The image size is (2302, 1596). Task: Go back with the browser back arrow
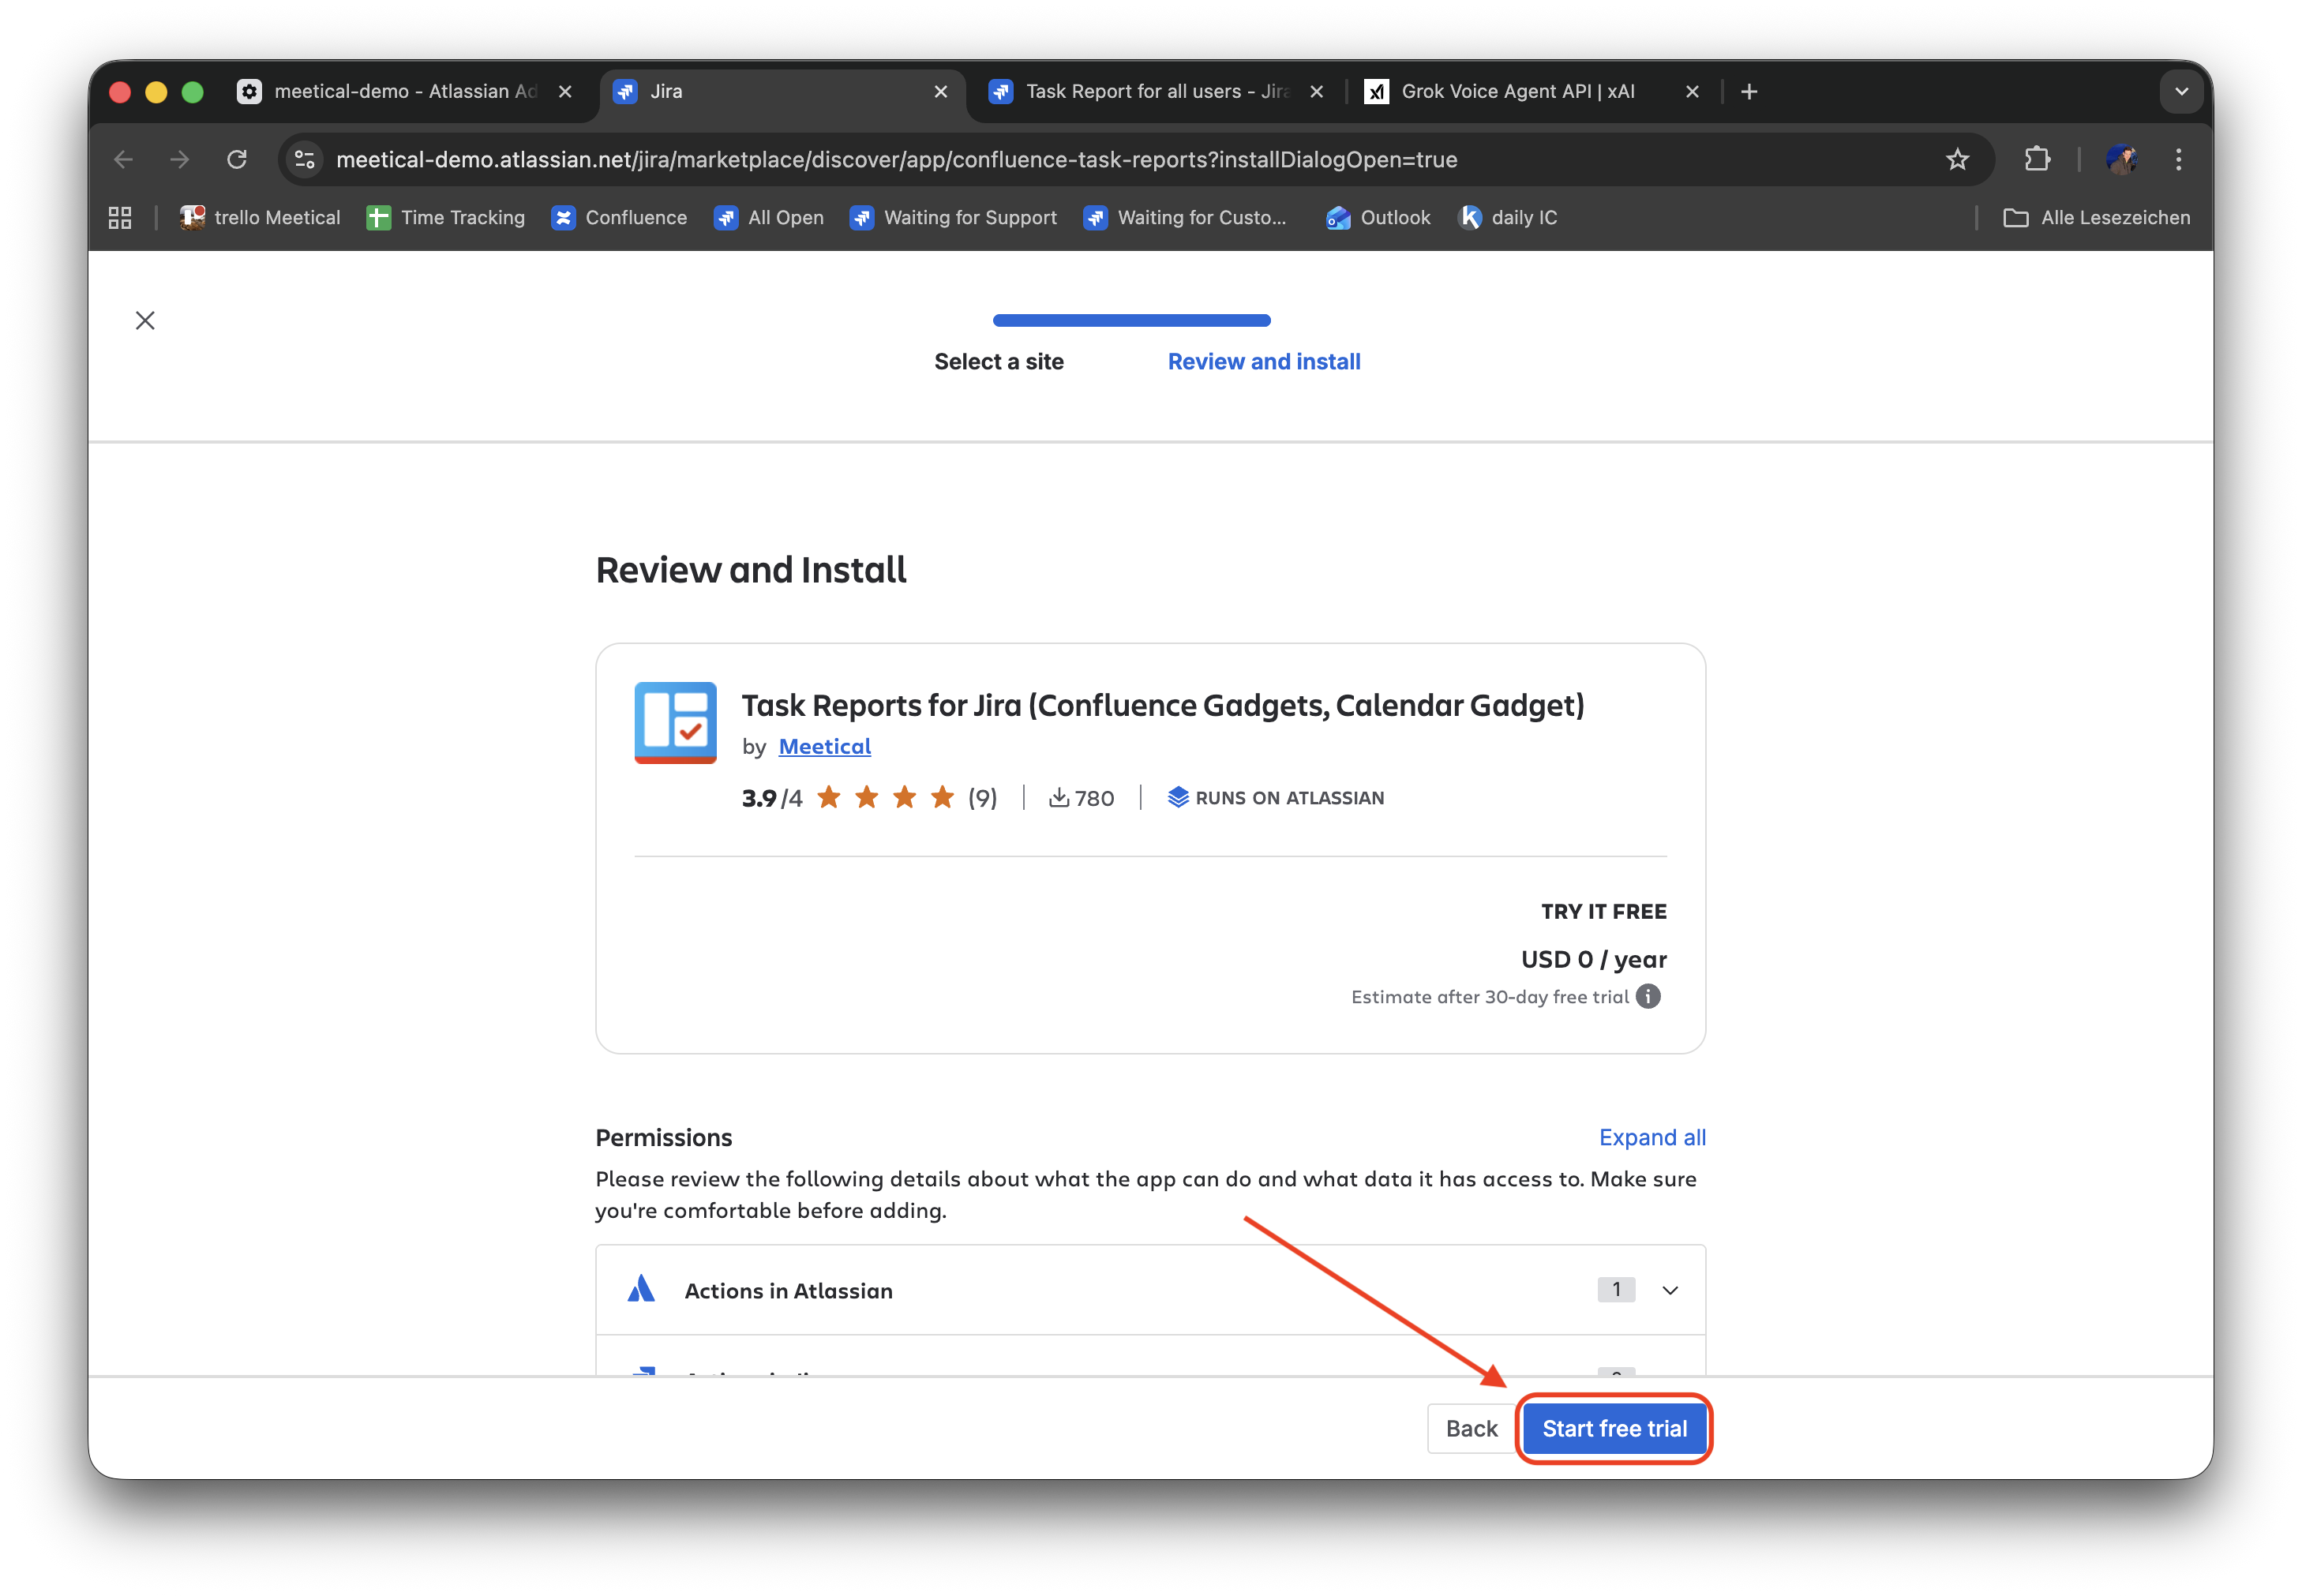point(123,159)
